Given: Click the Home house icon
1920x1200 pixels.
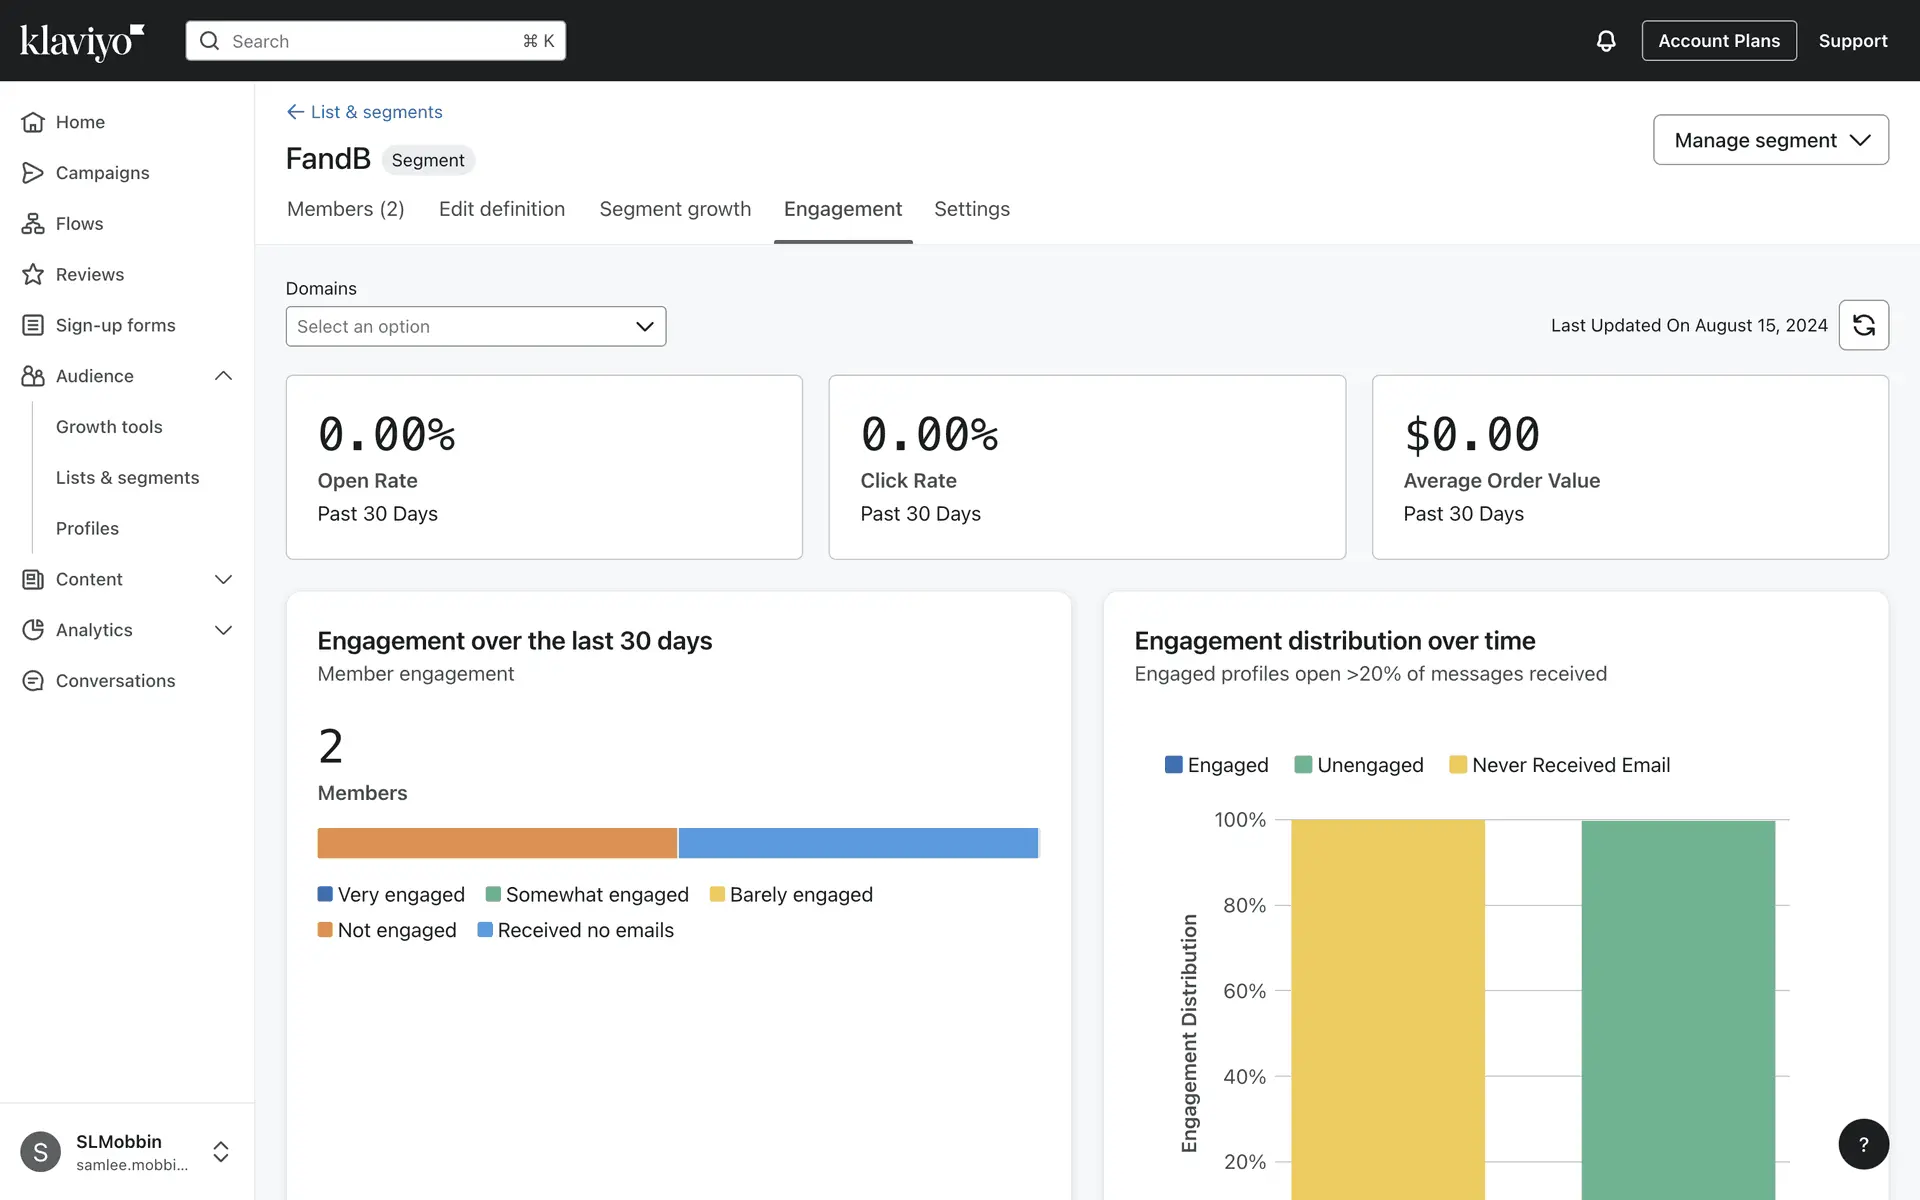Looking at the screenshot, I should [33, 122].
